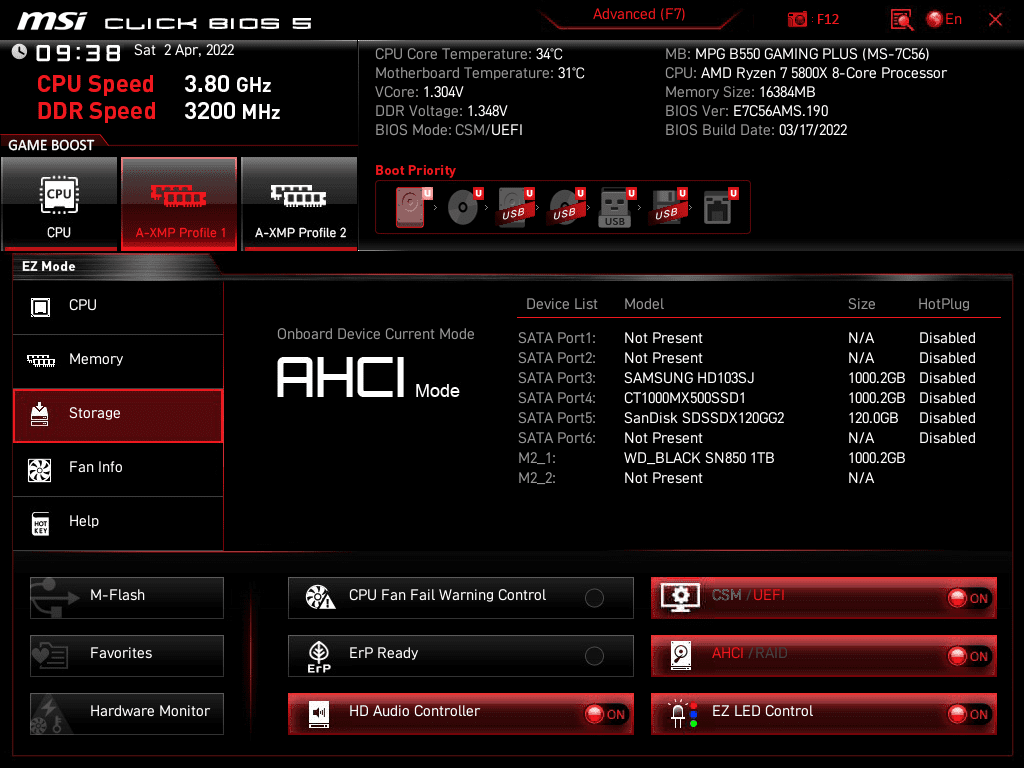Select the USB key boot device icon
Viewport: 1024px width, 768px height.
(x=617, y=208)
